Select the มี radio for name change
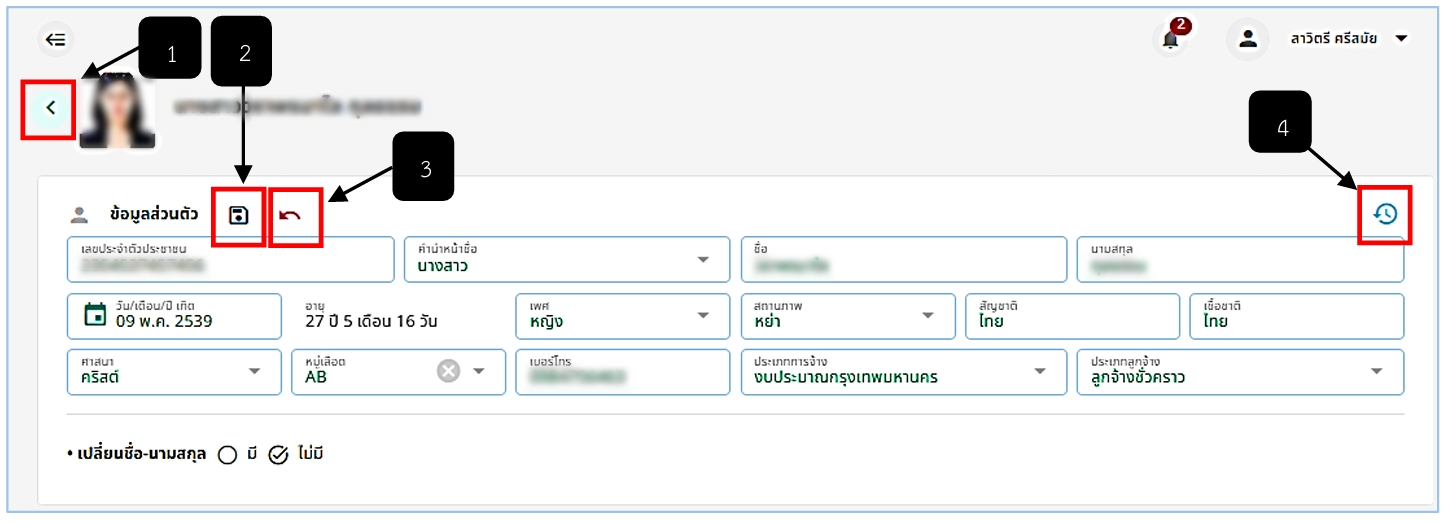 227,455
